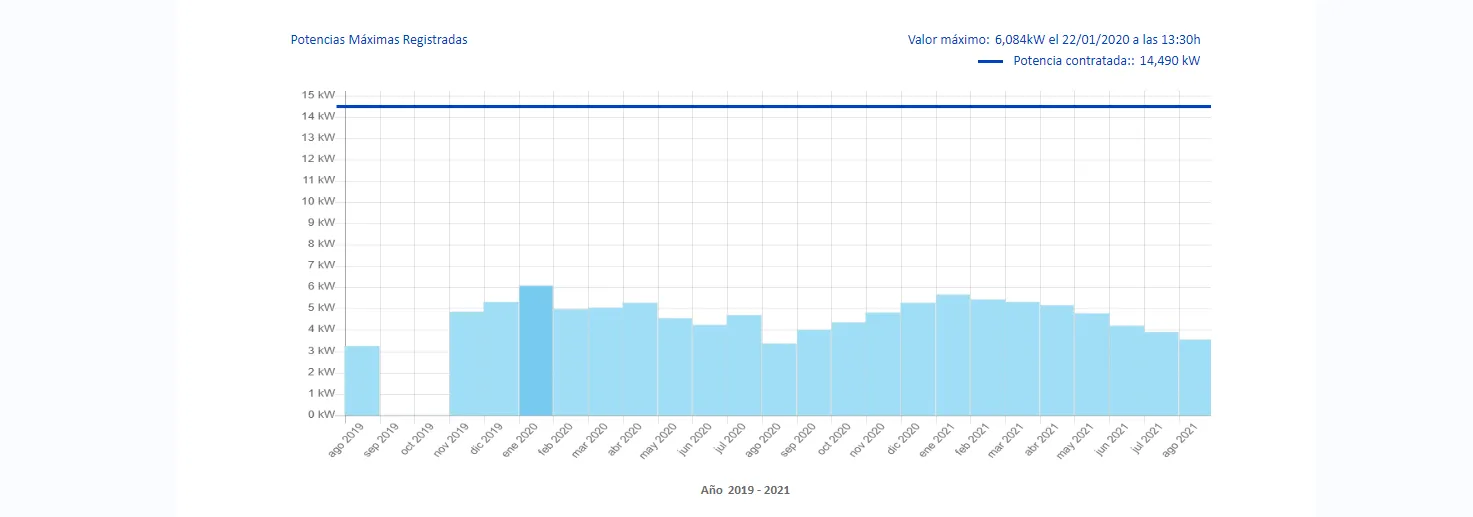1473x517 pixels.
Task: Toggle the Potencia contratada legend label
Action: pyautogui.click(x=1106, y=61)
